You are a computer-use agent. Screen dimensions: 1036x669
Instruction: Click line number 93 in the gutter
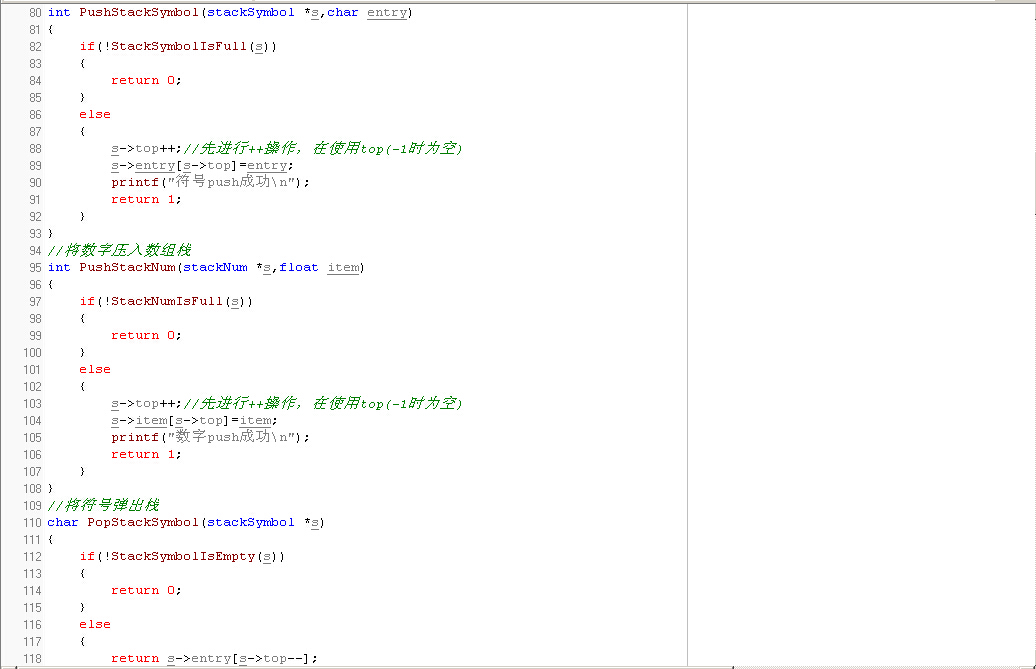point(35,234)
